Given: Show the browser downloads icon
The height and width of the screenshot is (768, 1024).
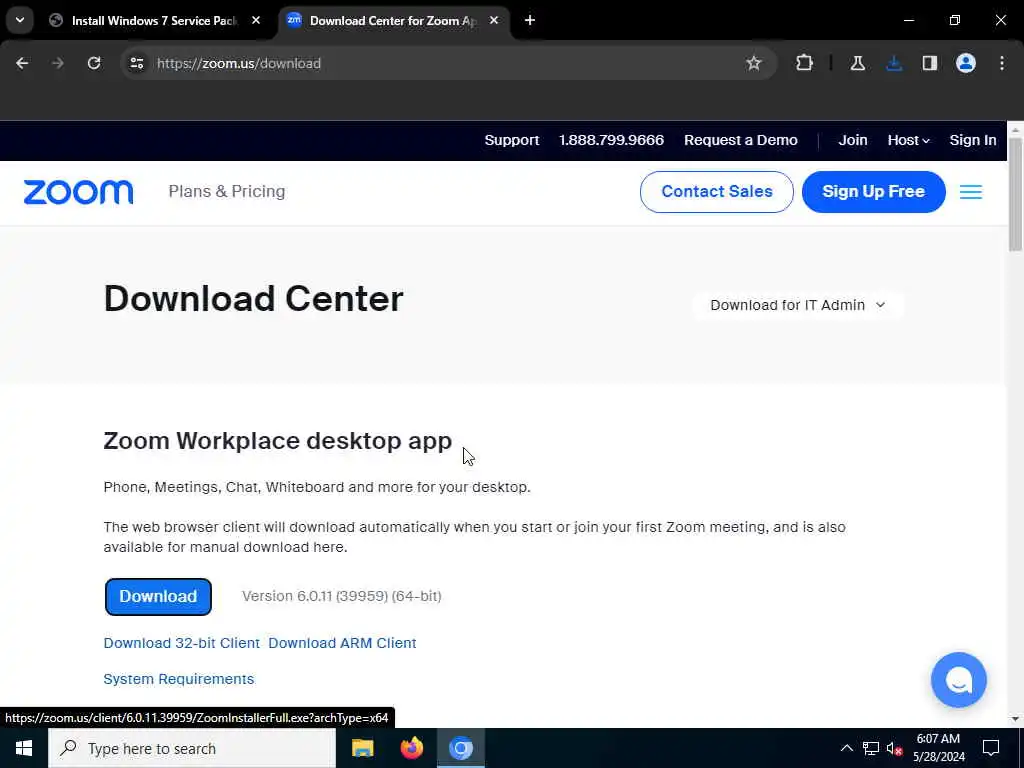Looking at the screenshot, I should coord(894,63).
